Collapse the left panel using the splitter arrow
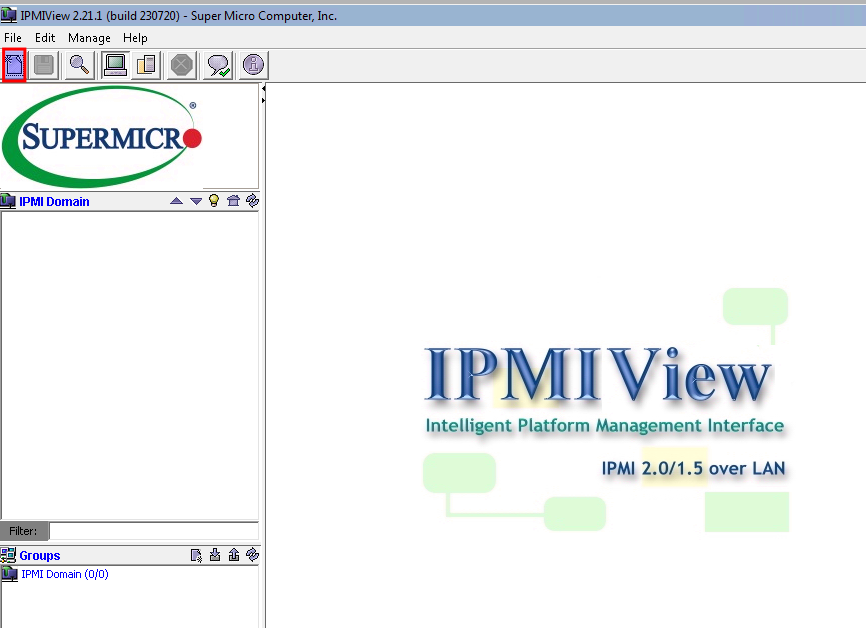The image size is (866, 628). click(263, 88)
